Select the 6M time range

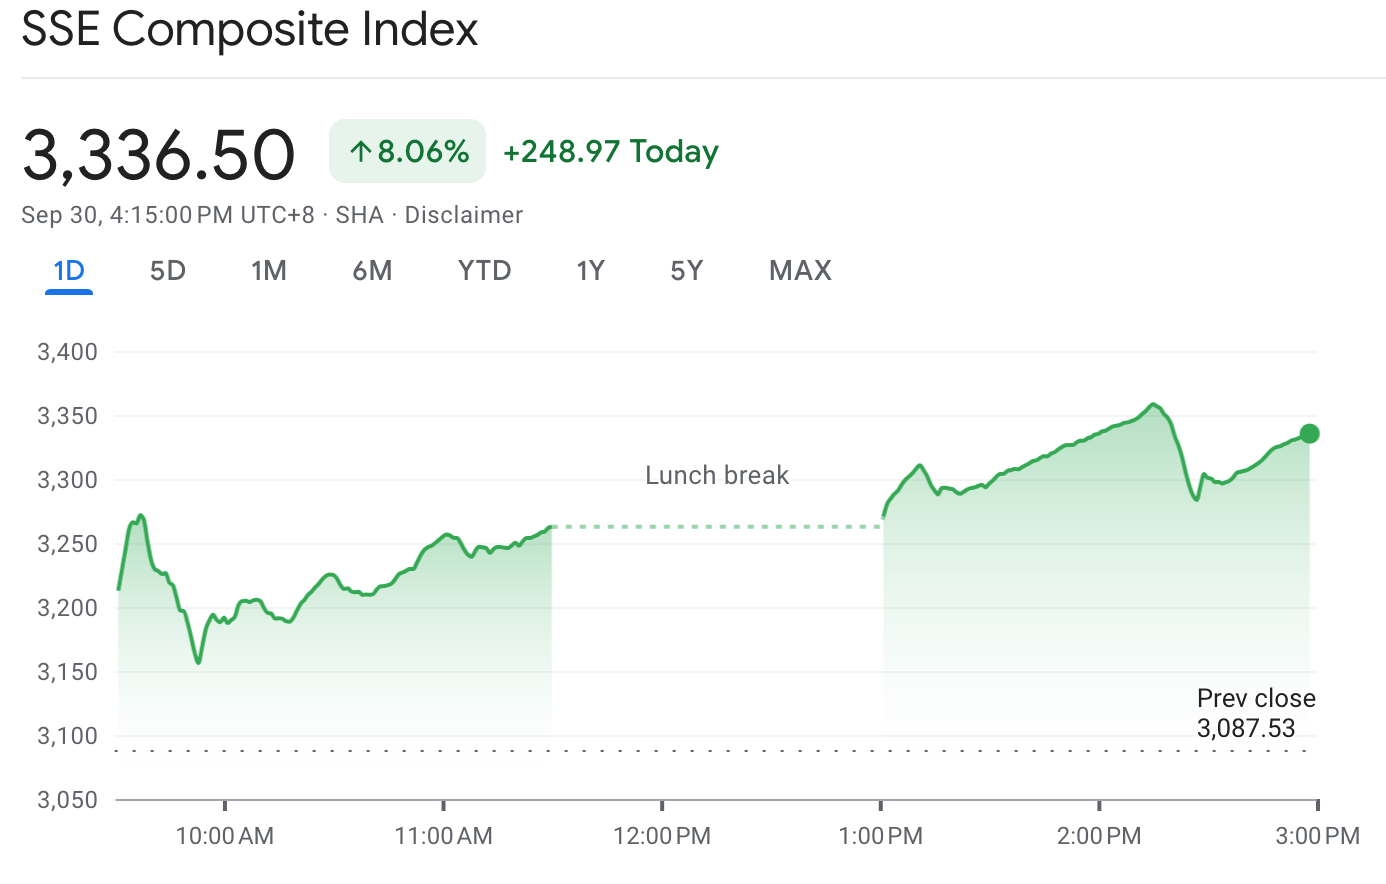tap(372, 270)
